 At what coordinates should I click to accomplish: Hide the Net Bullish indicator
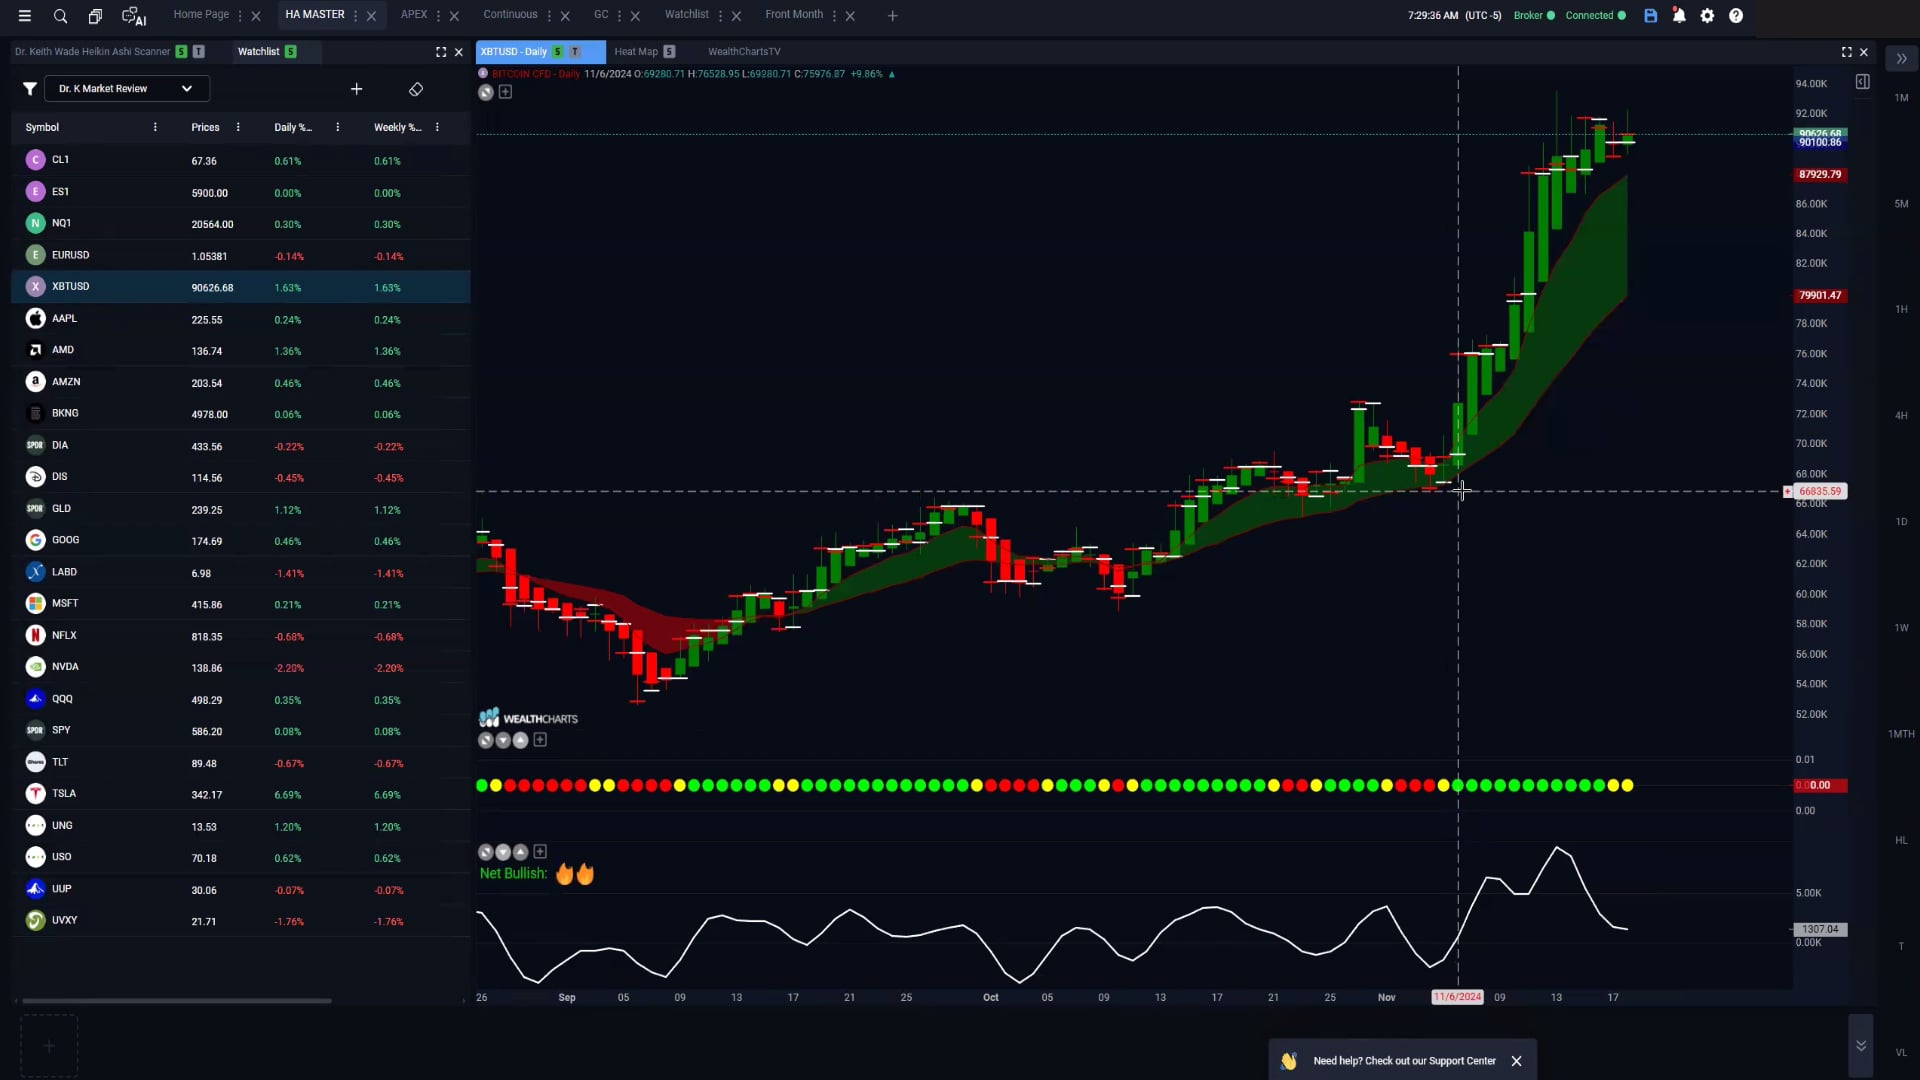[x=486, y=852]
